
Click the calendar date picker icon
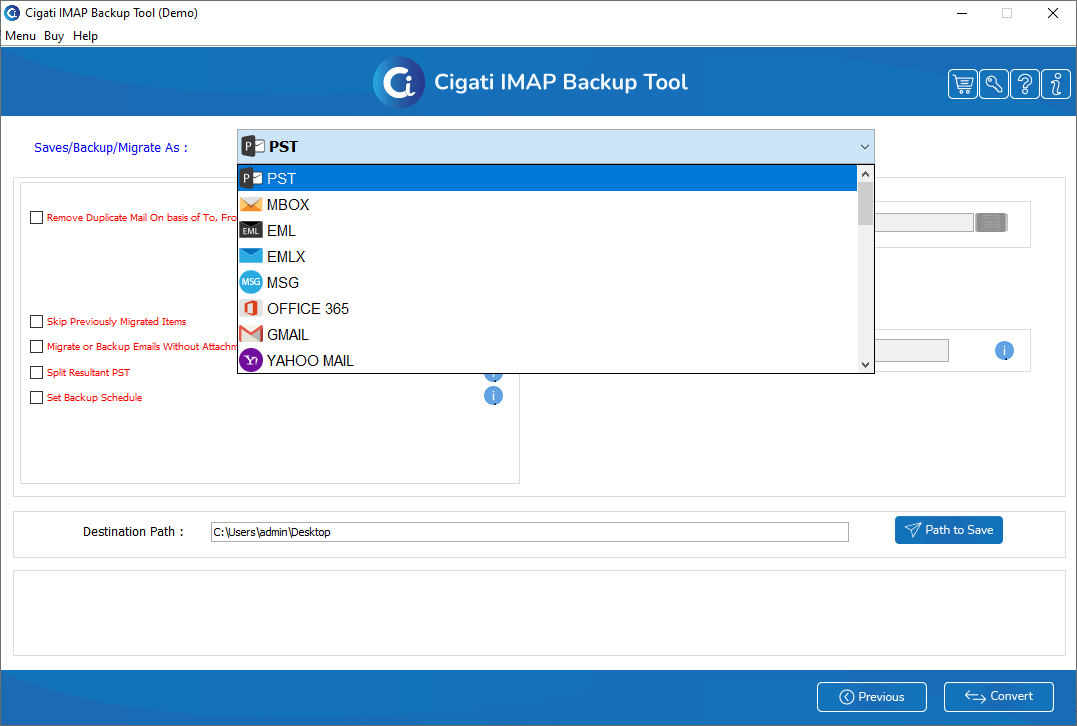coord(991,223)
